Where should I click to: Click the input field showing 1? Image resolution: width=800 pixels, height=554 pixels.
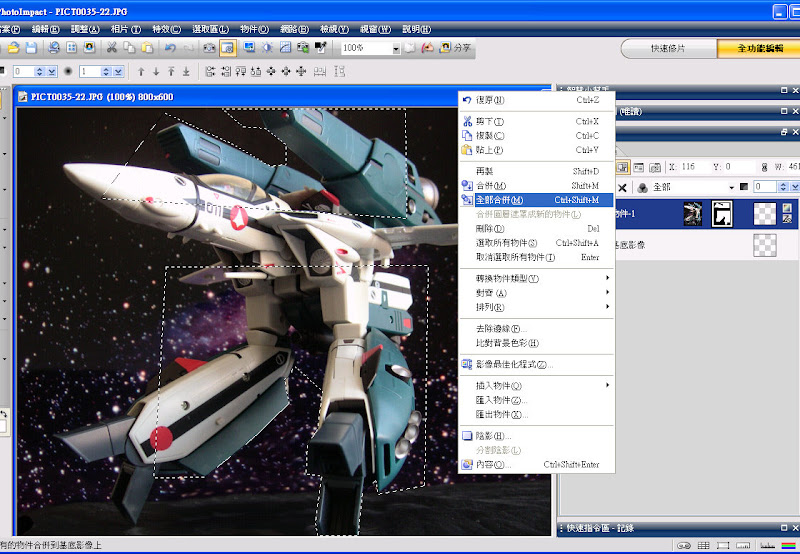point(90,71)
